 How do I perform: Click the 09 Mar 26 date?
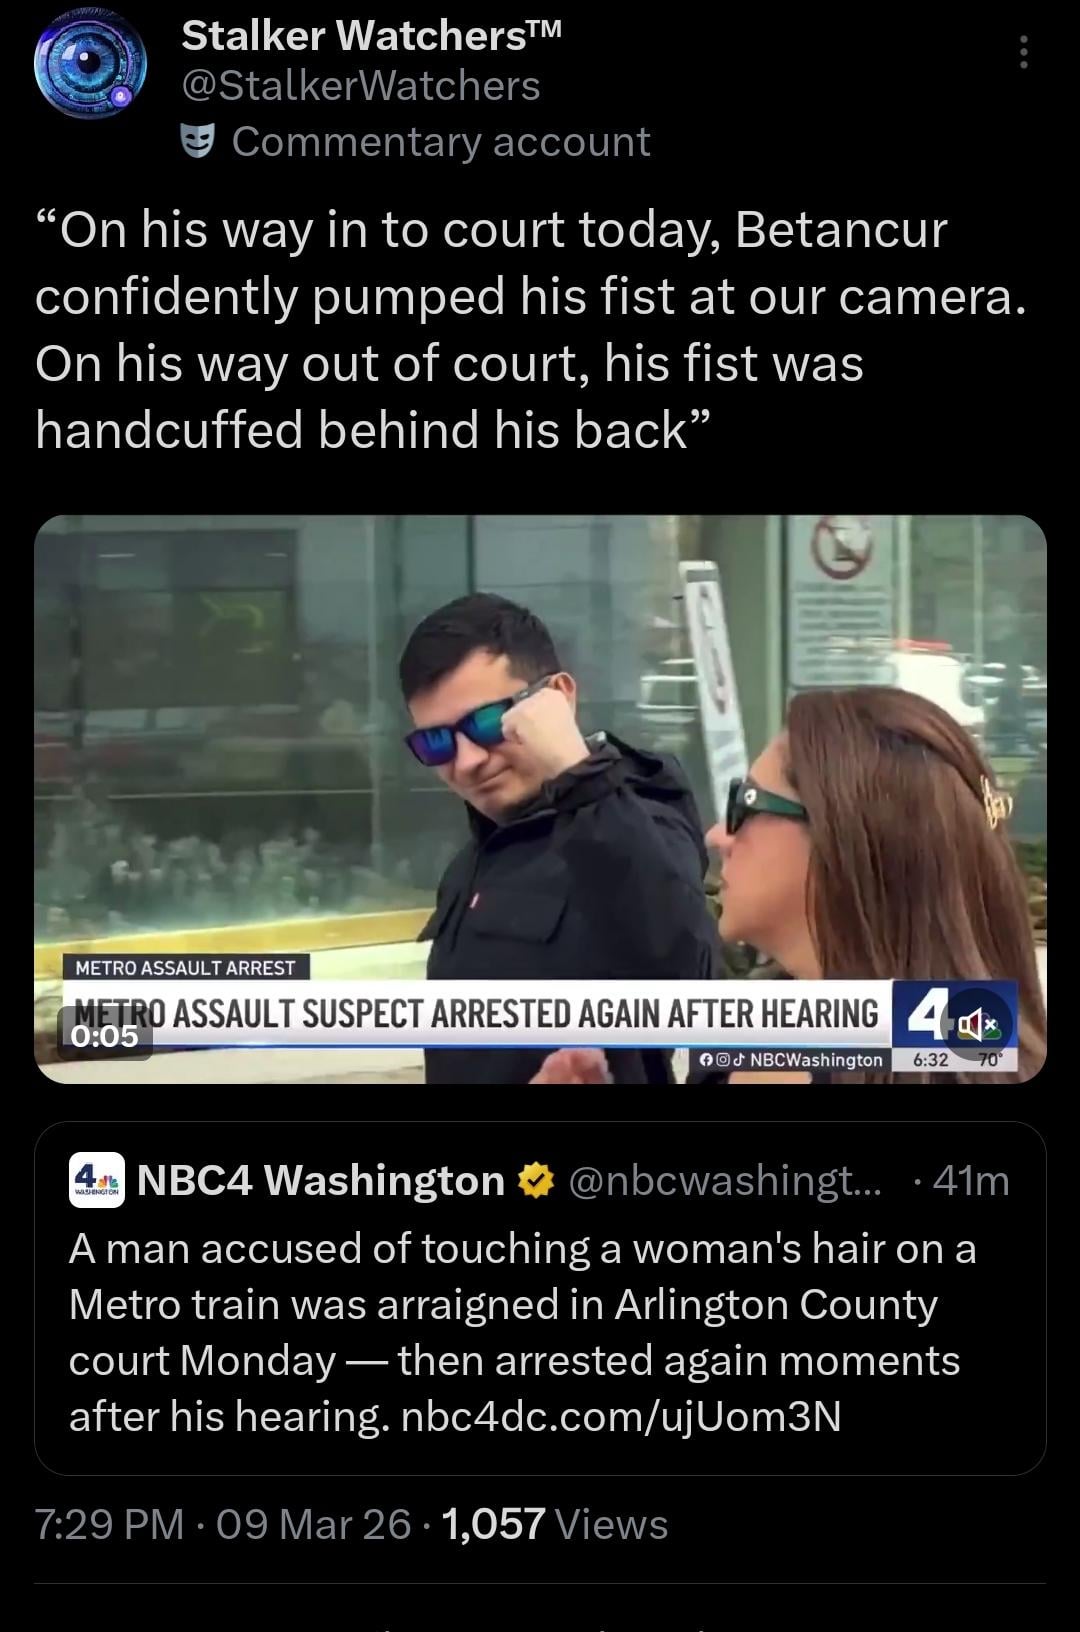(313, 1524)
